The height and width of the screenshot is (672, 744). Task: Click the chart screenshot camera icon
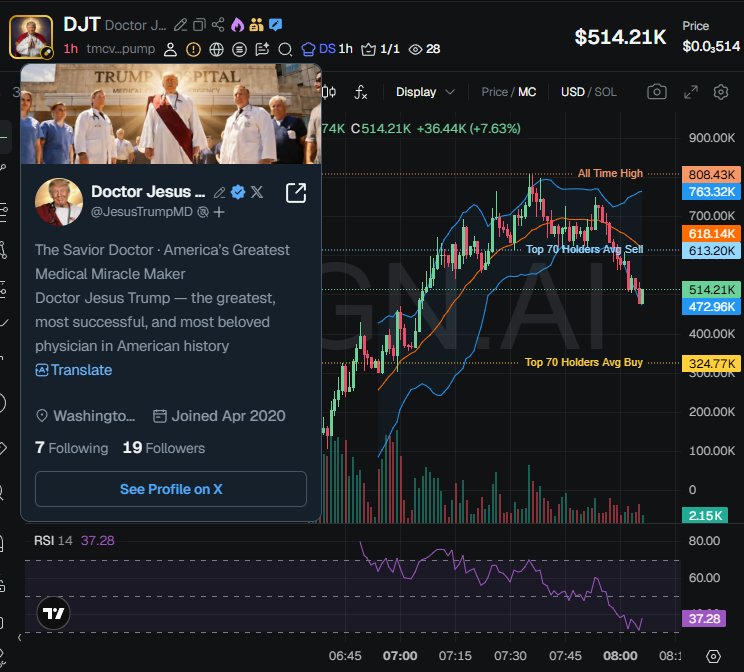(656, 92)
